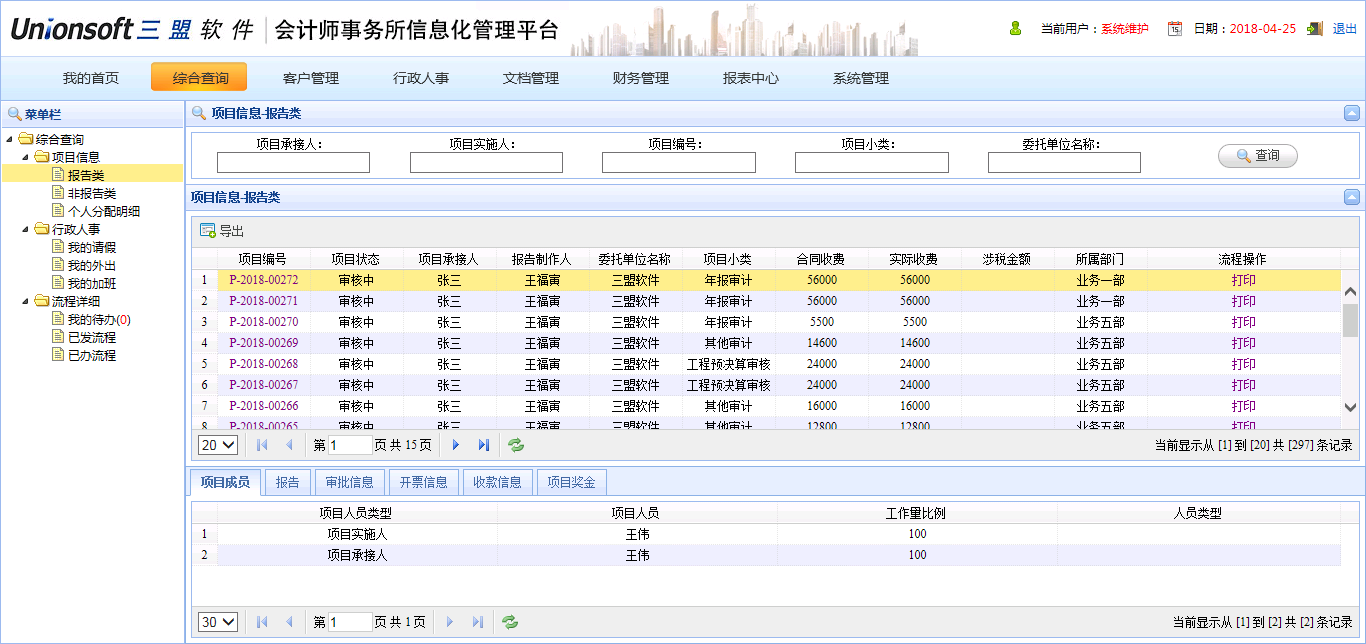Image resolution: width=1366 pixels, height=644 pixels.
Task: Click 打印 link for P-2018-00270
Action: (x=1244, y=322)
